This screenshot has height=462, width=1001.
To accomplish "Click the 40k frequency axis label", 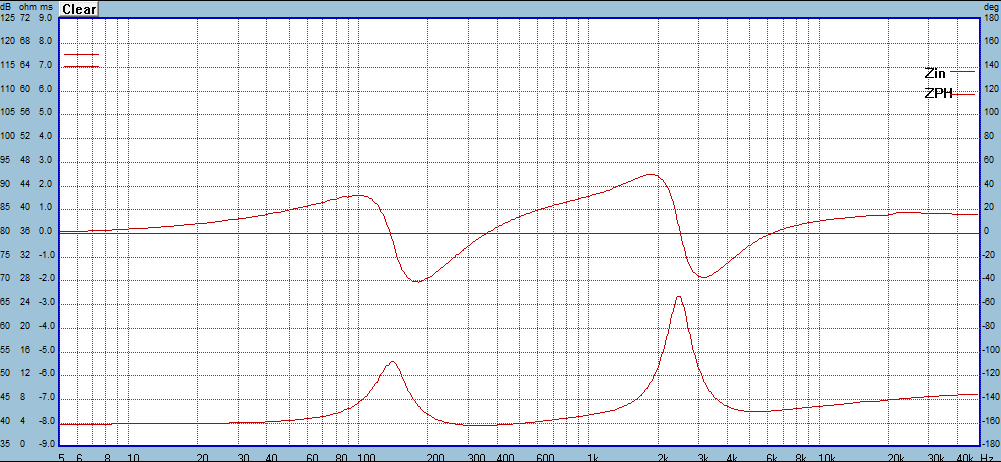I will [965, 457].
